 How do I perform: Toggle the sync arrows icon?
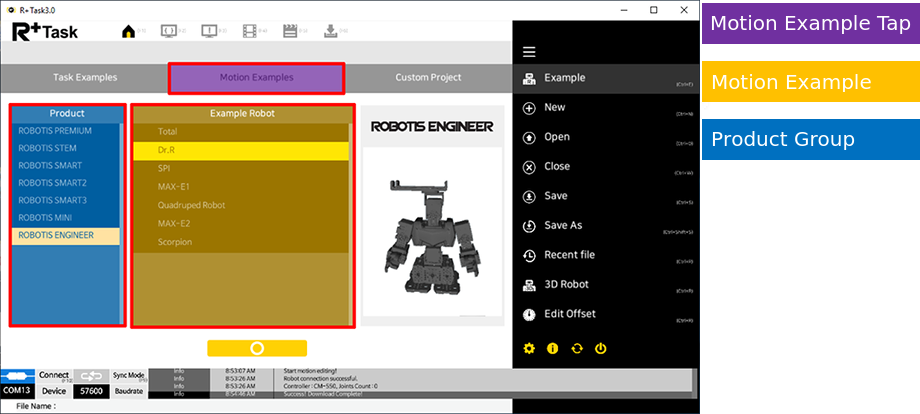[91, 376]
